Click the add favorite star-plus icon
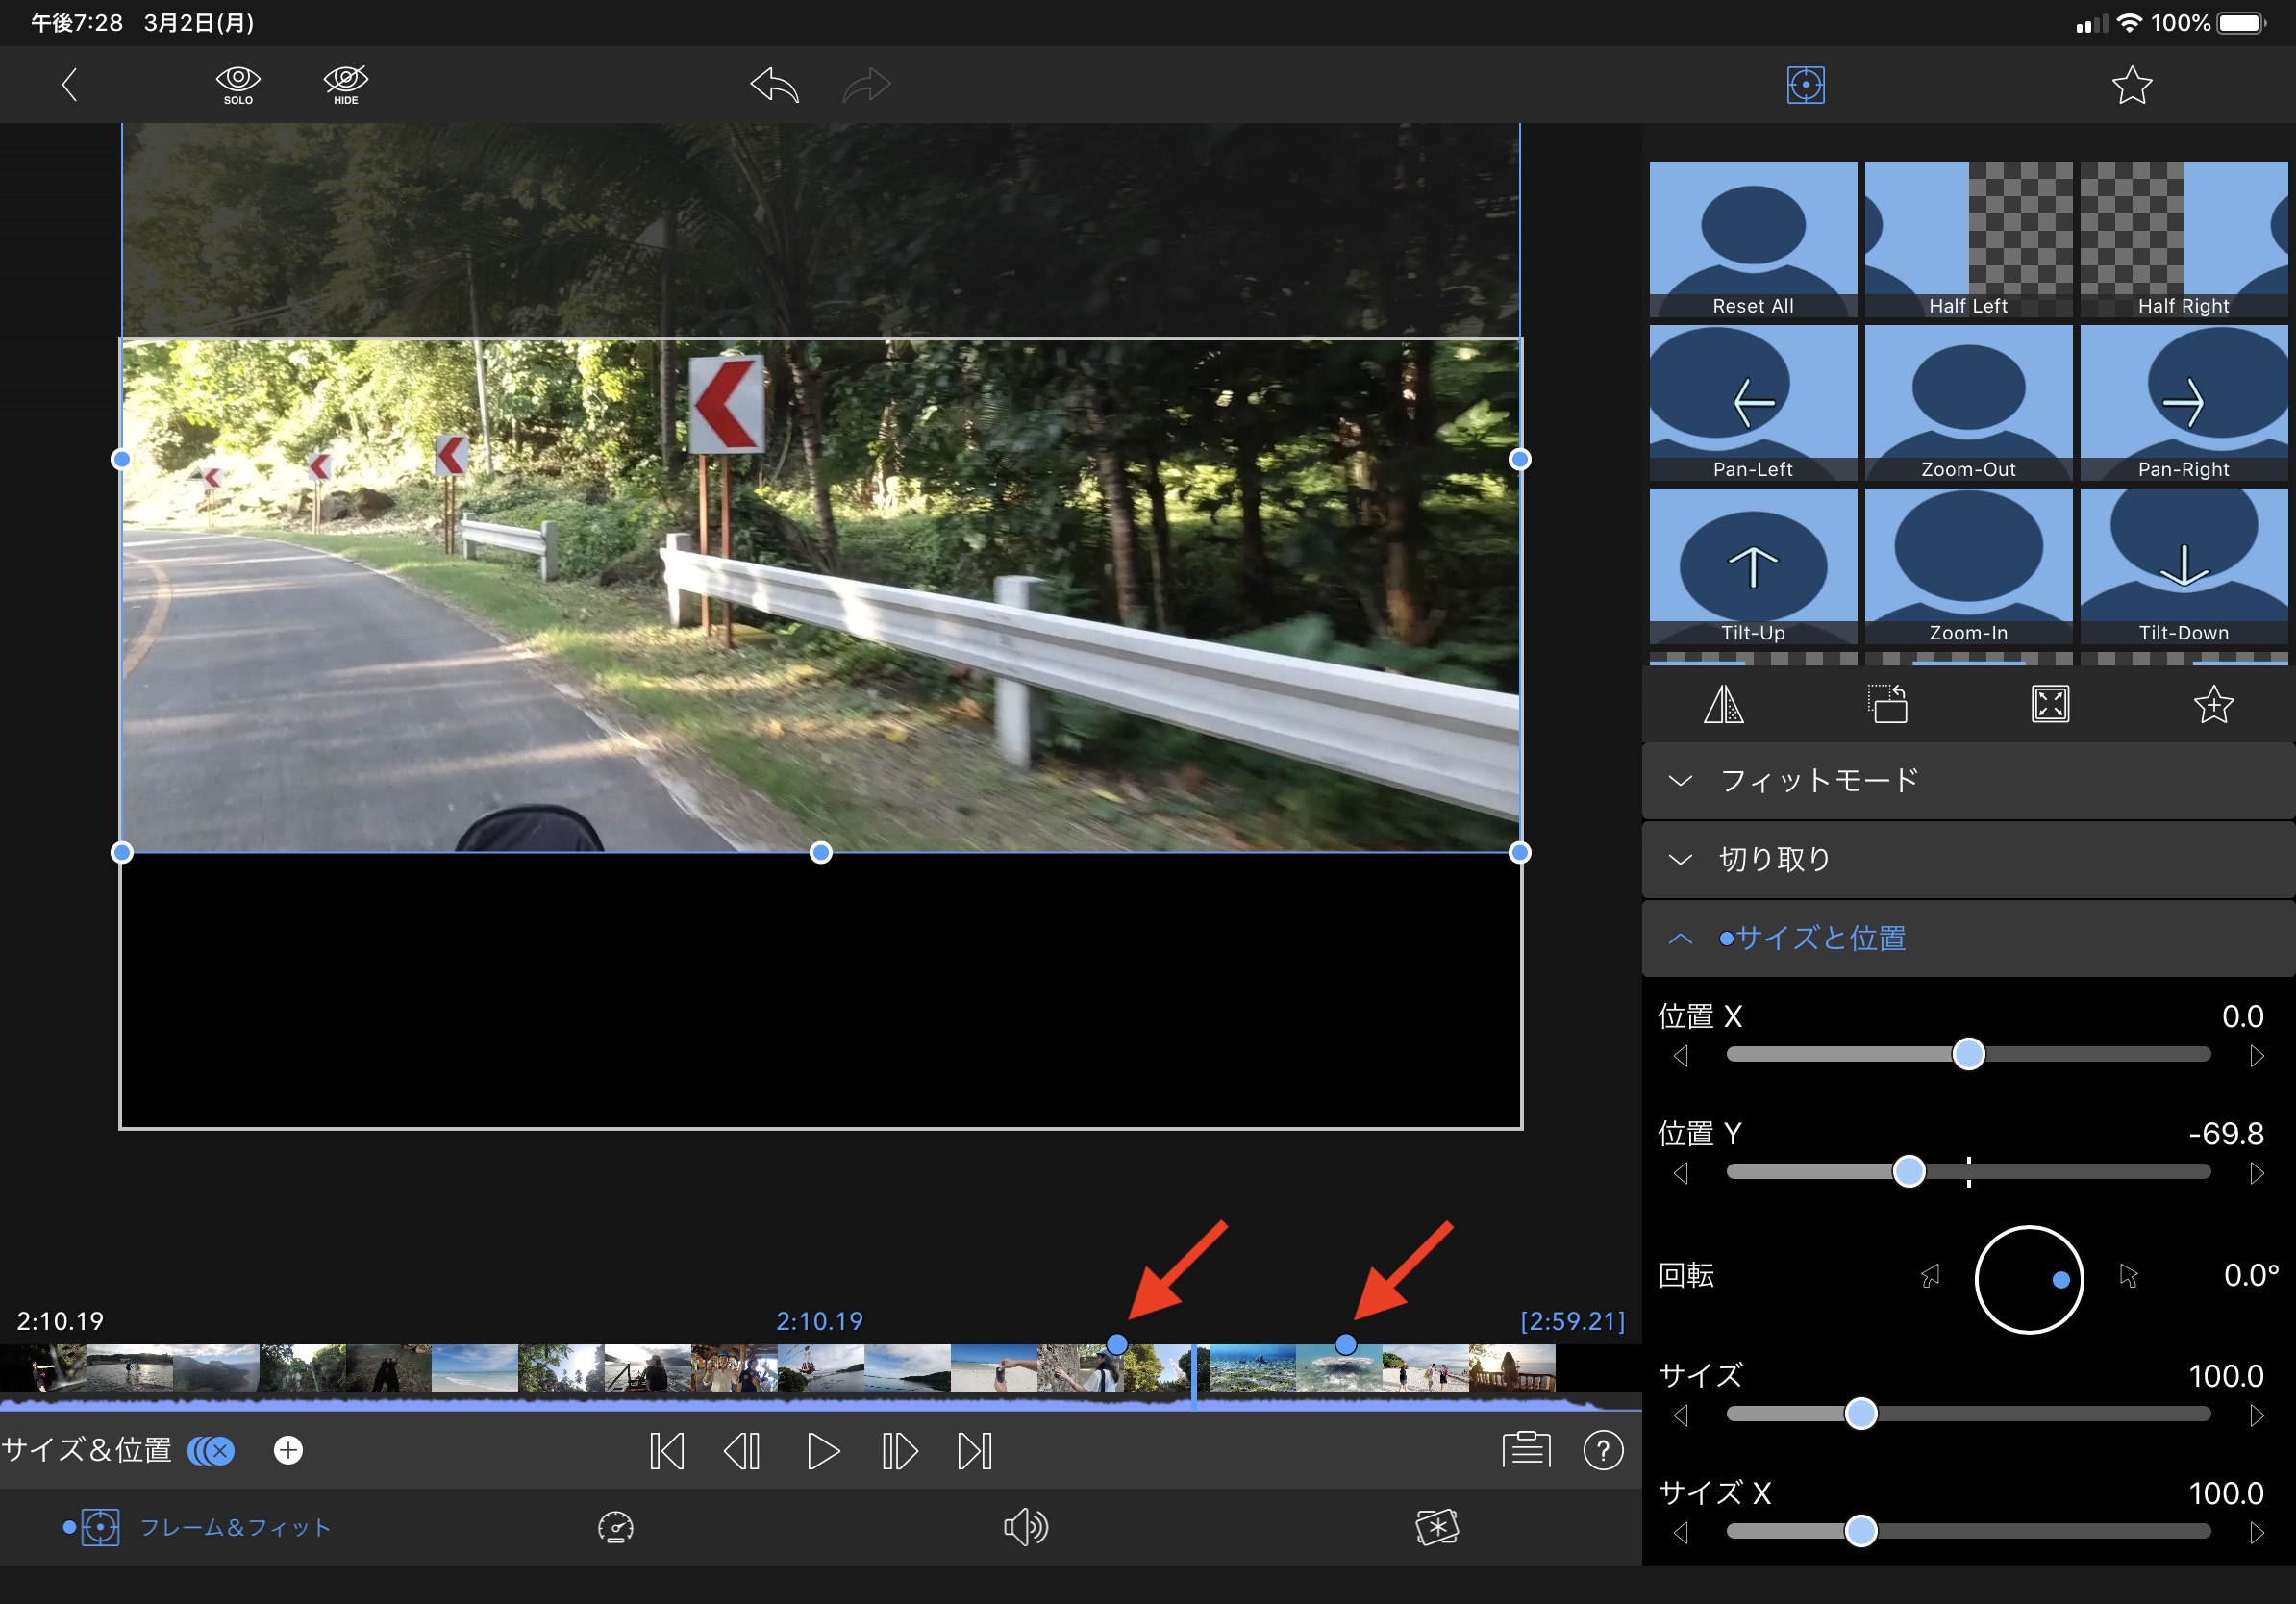The height and width of the screenshot is (1604, 2296). pyautogui.click(x=2213, y=705)
